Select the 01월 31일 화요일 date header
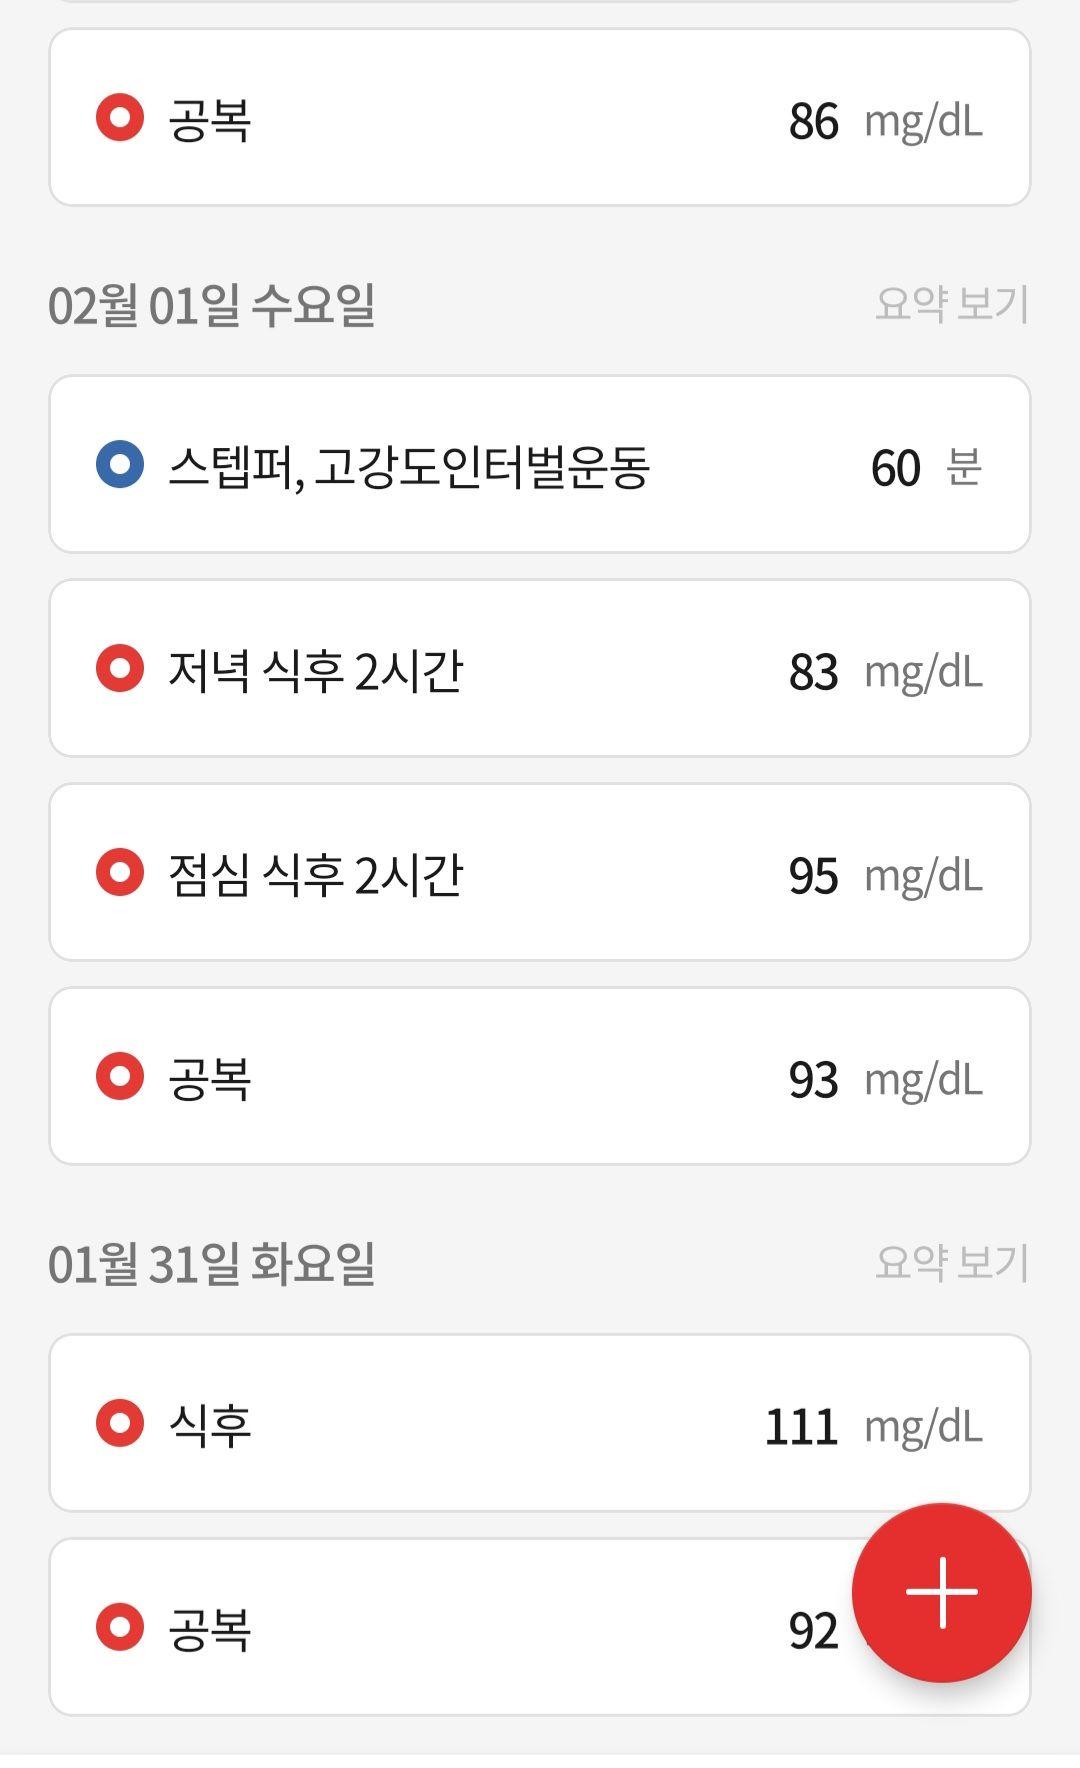This screenshot has width=1080, height=1768. [212, 1264]
